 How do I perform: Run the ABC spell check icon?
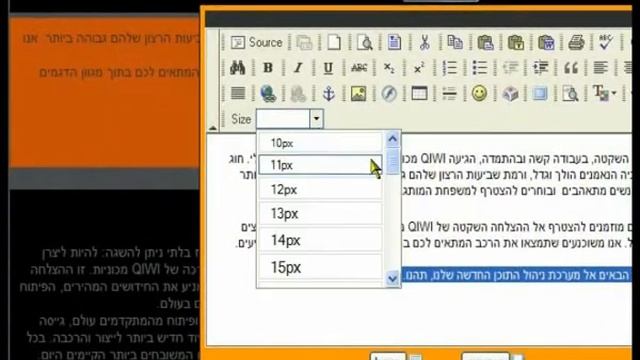click(606, 42)
